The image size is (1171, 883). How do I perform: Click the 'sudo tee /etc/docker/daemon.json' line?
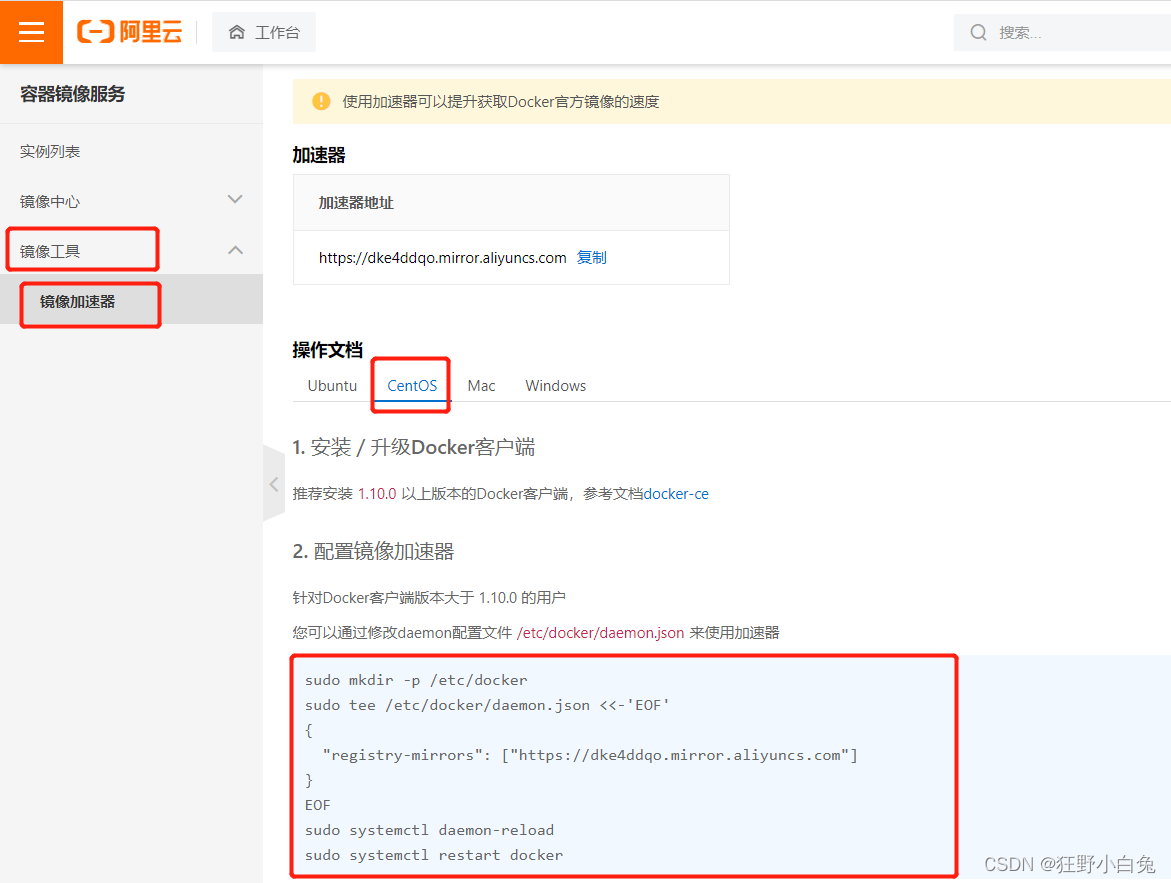tap(487, 705)
